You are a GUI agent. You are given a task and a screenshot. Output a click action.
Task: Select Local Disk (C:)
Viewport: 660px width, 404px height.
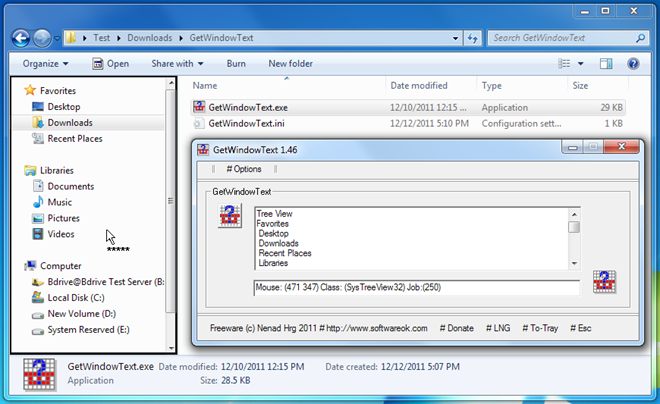pyautogui.click(x=76, y=298)
